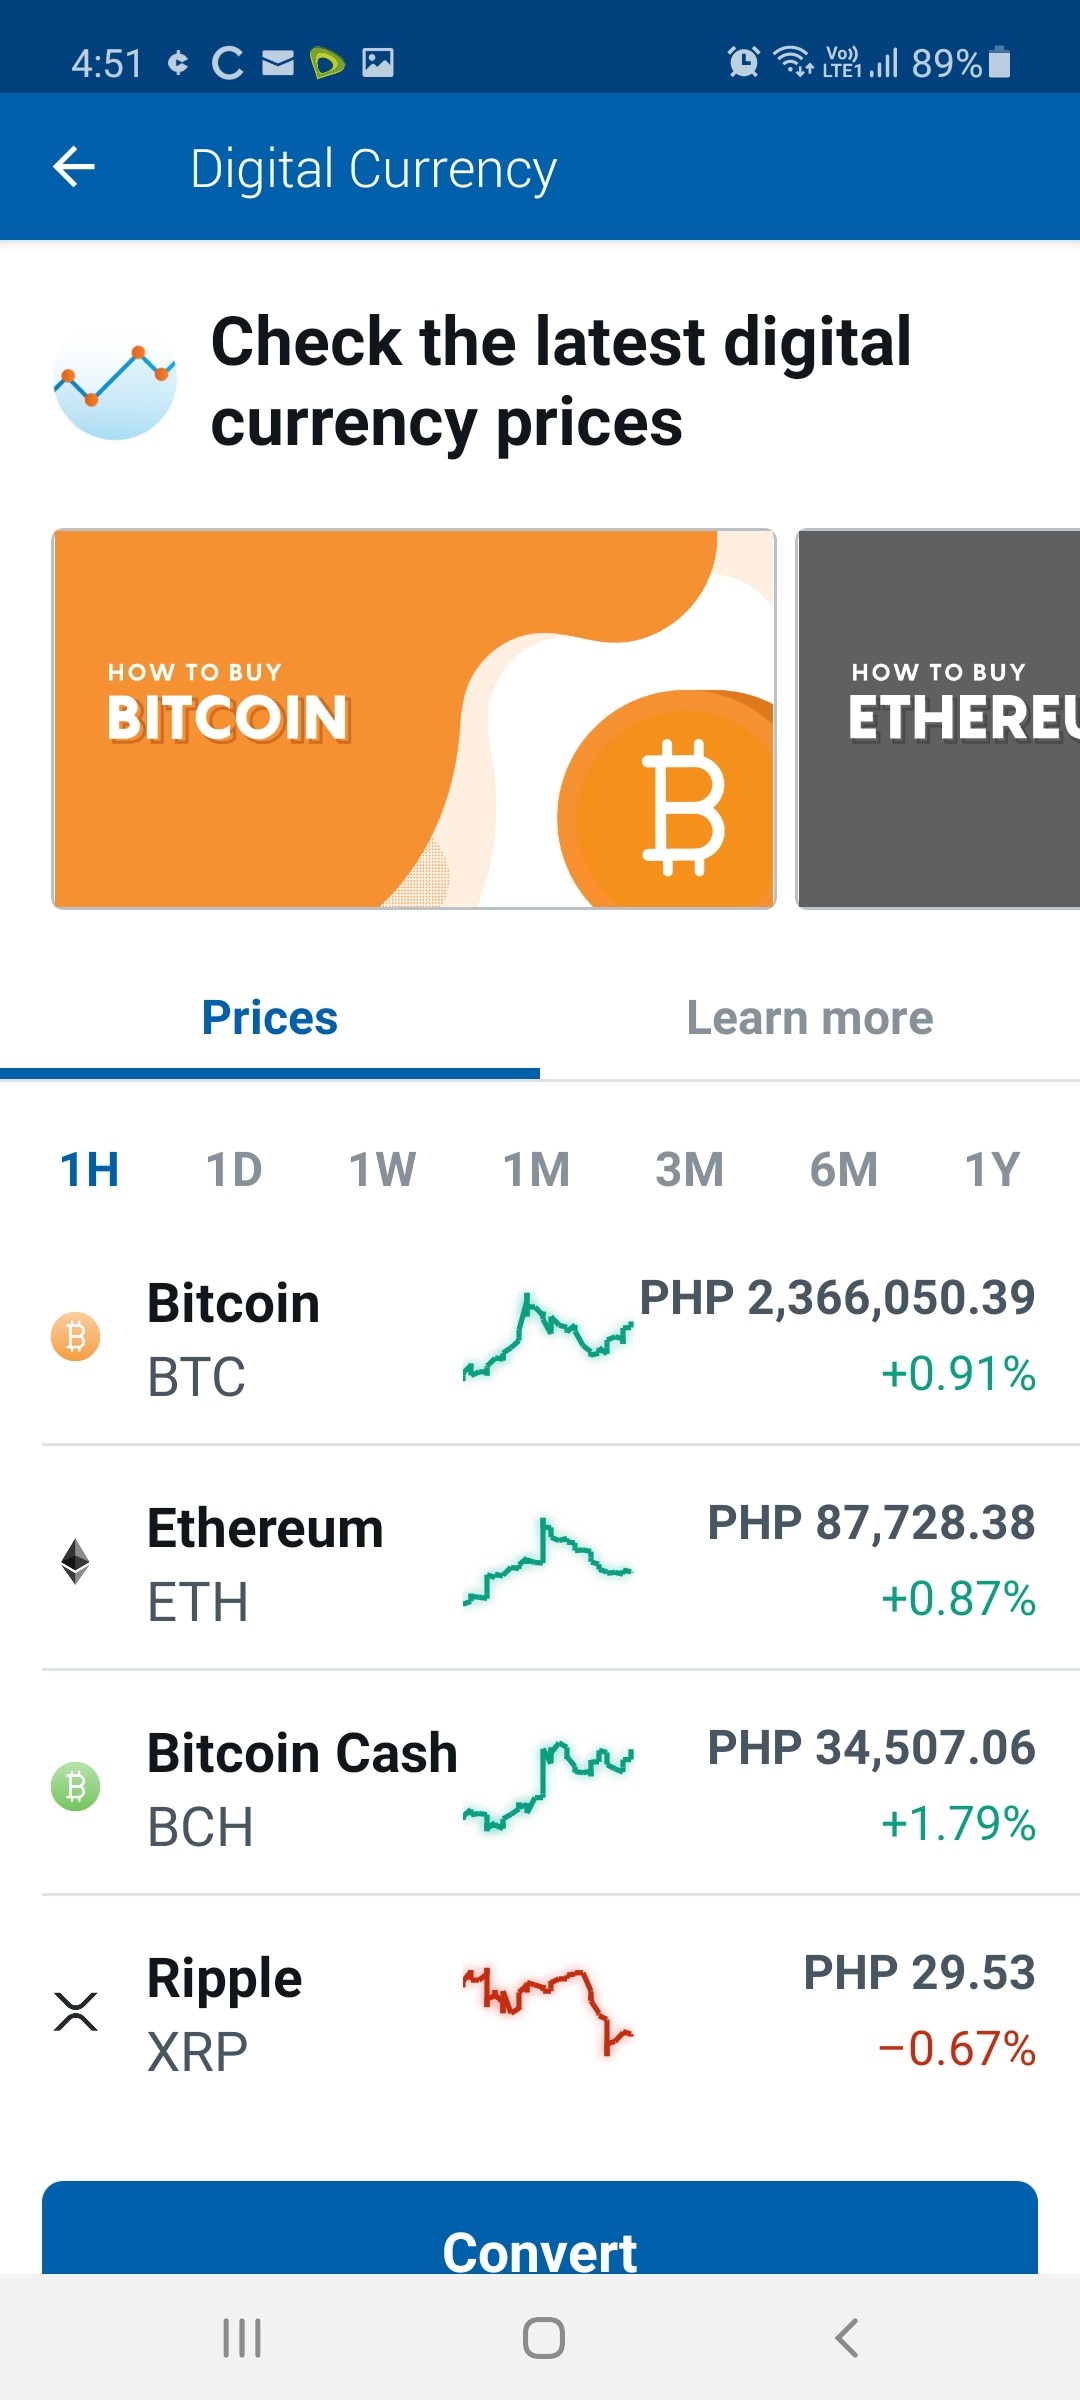Image resolution: width=1080 pixels, height=2400 pixels.
Task: Open the Learn more tab
Action: coord(810,1018)
